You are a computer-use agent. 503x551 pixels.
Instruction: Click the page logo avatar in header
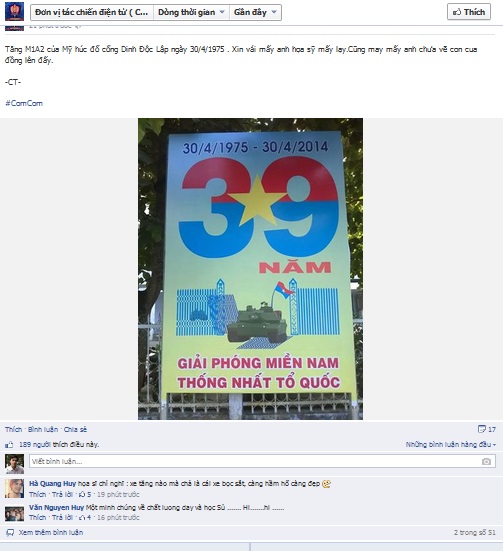click(x=14, y=11)
